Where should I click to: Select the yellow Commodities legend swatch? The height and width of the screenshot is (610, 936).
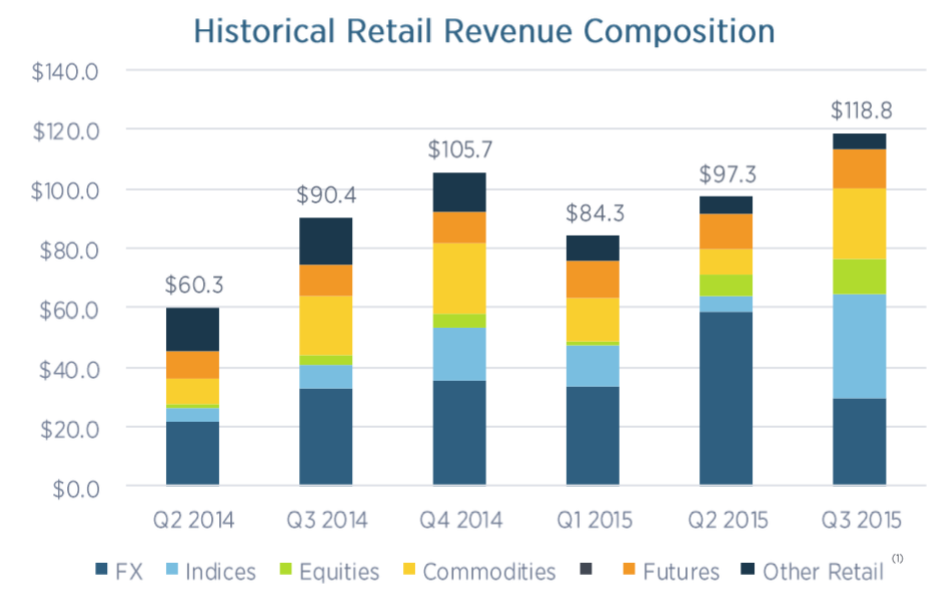pos(406,571)
